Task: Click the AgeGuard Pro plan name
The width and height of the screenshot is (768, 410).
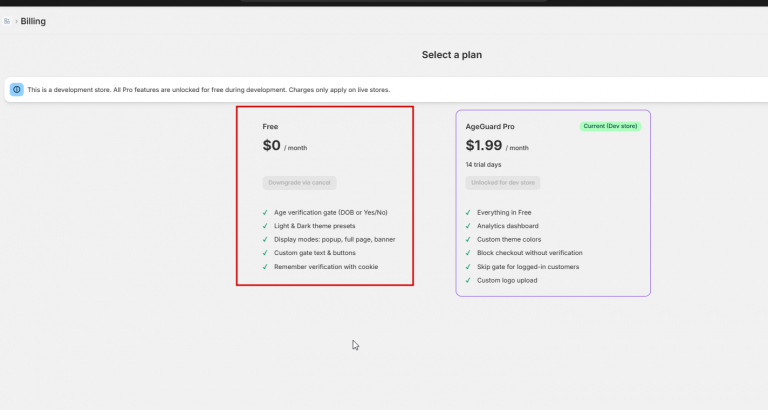Action: pyautogui.click(x=490, y=126)
